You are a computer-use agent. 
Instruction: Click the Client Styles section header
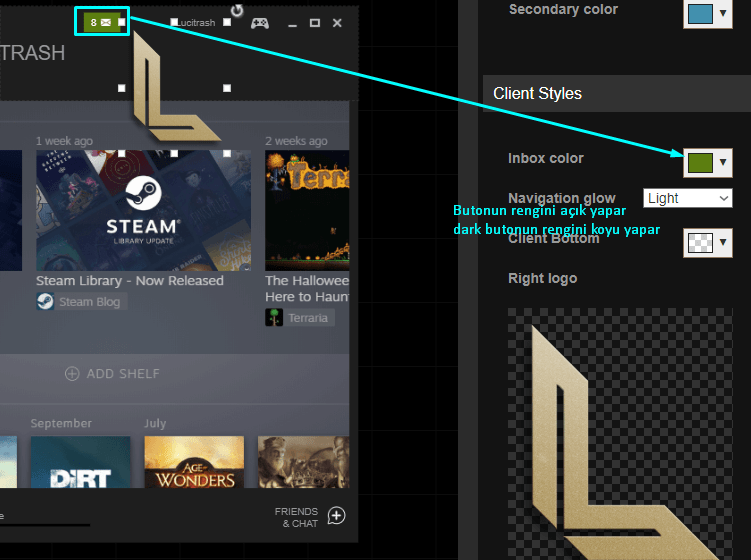coord(617,93)
